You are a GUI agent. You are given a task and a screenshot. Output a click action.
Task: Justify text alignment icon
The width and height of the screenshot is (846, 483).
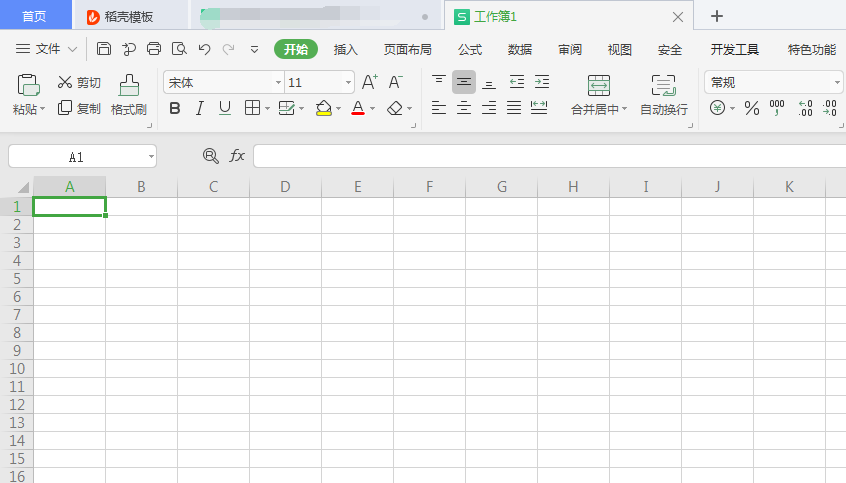pyautogui.click(x=514, y=108)
